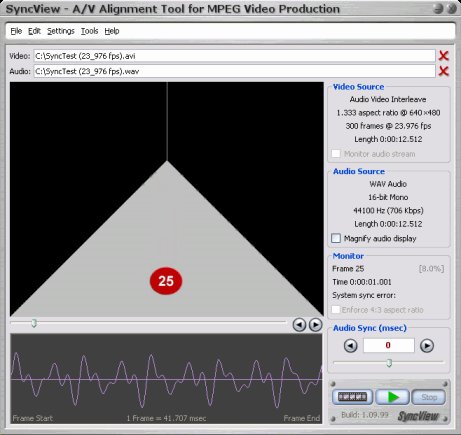Click the Audio Sync msec value field
Image resolution: width=461 pixels, height=435 pixels.
pos(389,345)
